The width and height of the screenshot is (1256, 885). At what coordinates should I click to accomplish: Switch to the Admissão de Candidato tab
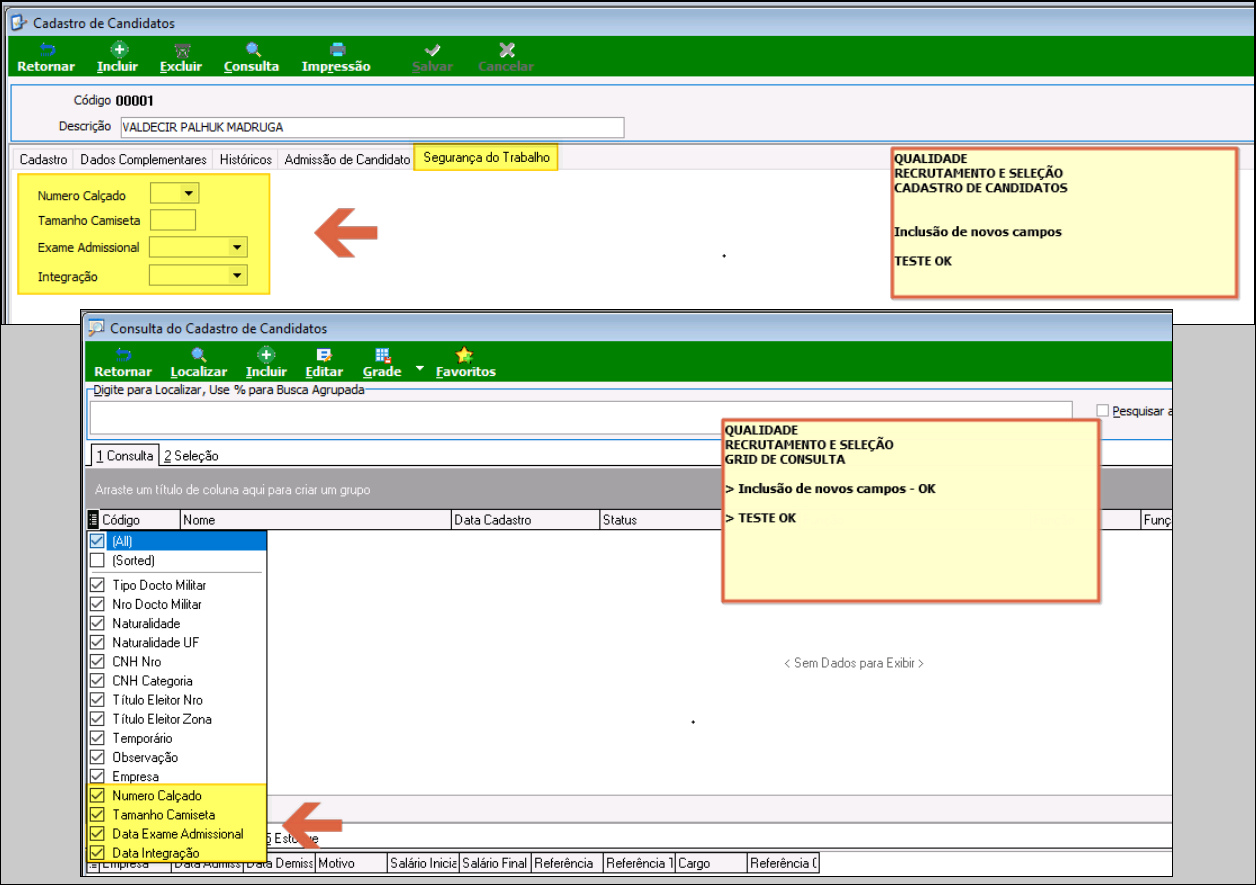pyautogui.click(x=347, y=159)
